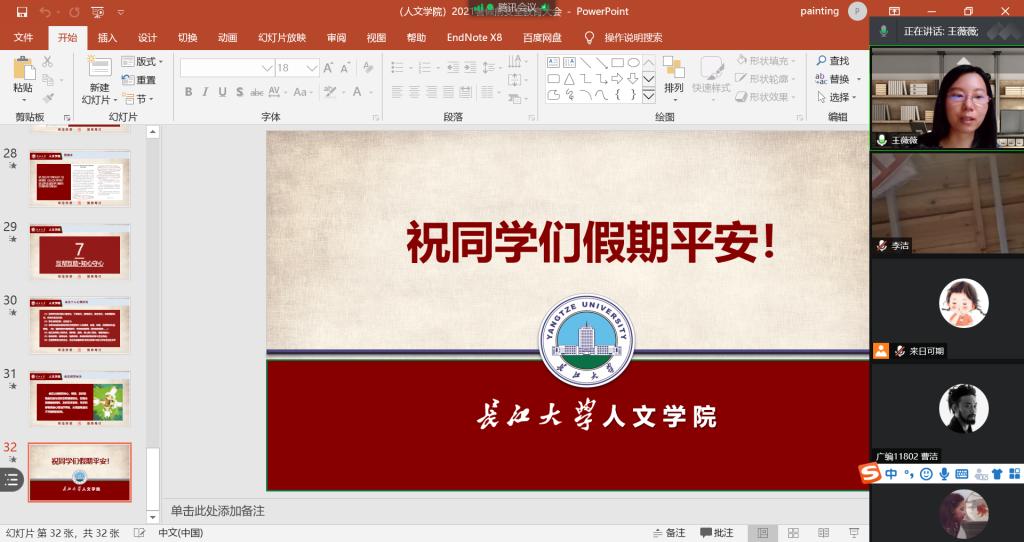The height and width of the screenshot is (542, 1024).
Task: Click the Sogou input method S icon
Action: pyautogui.click(x=873, y=473)
